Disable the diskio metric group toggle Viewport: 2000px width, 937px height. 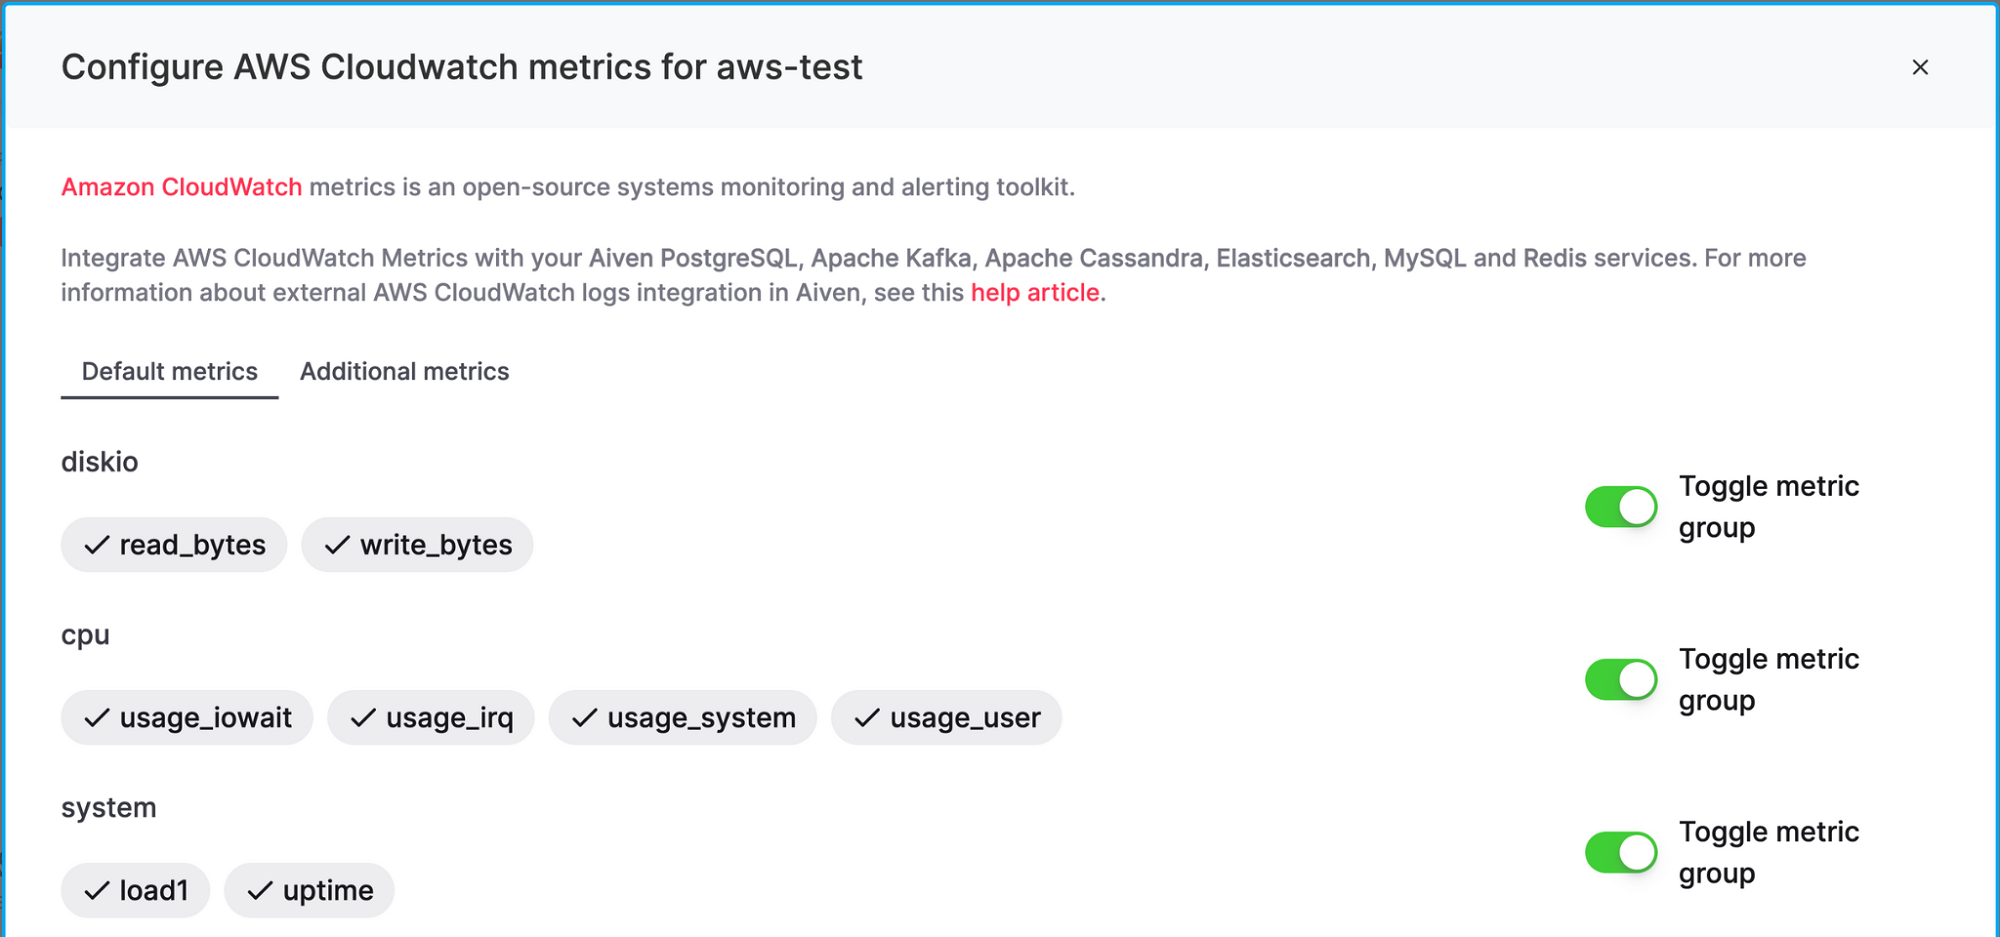[1620, 506]
